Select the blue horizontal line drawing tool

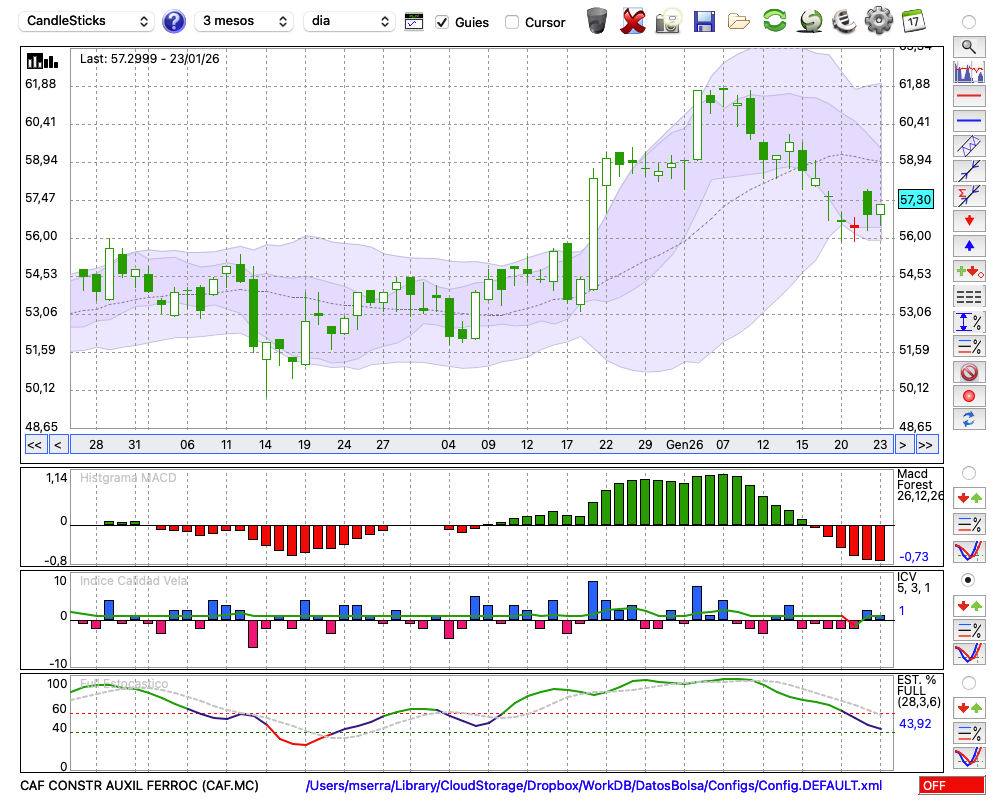click(968, 121)
